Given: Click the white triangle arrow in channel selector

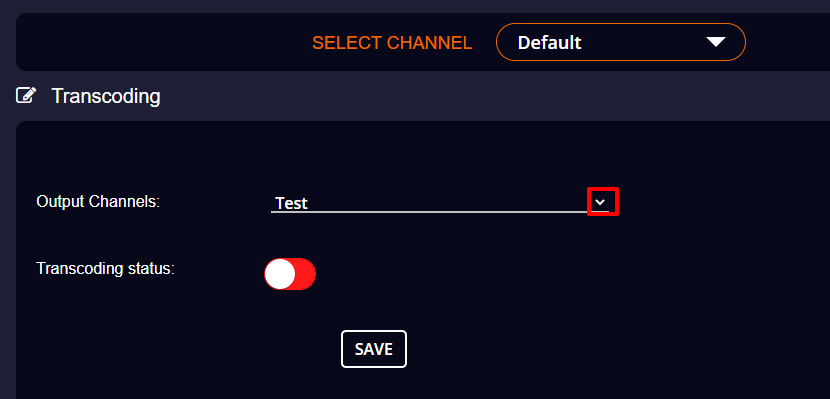Looking at the screenshot, I should [716, 42].
